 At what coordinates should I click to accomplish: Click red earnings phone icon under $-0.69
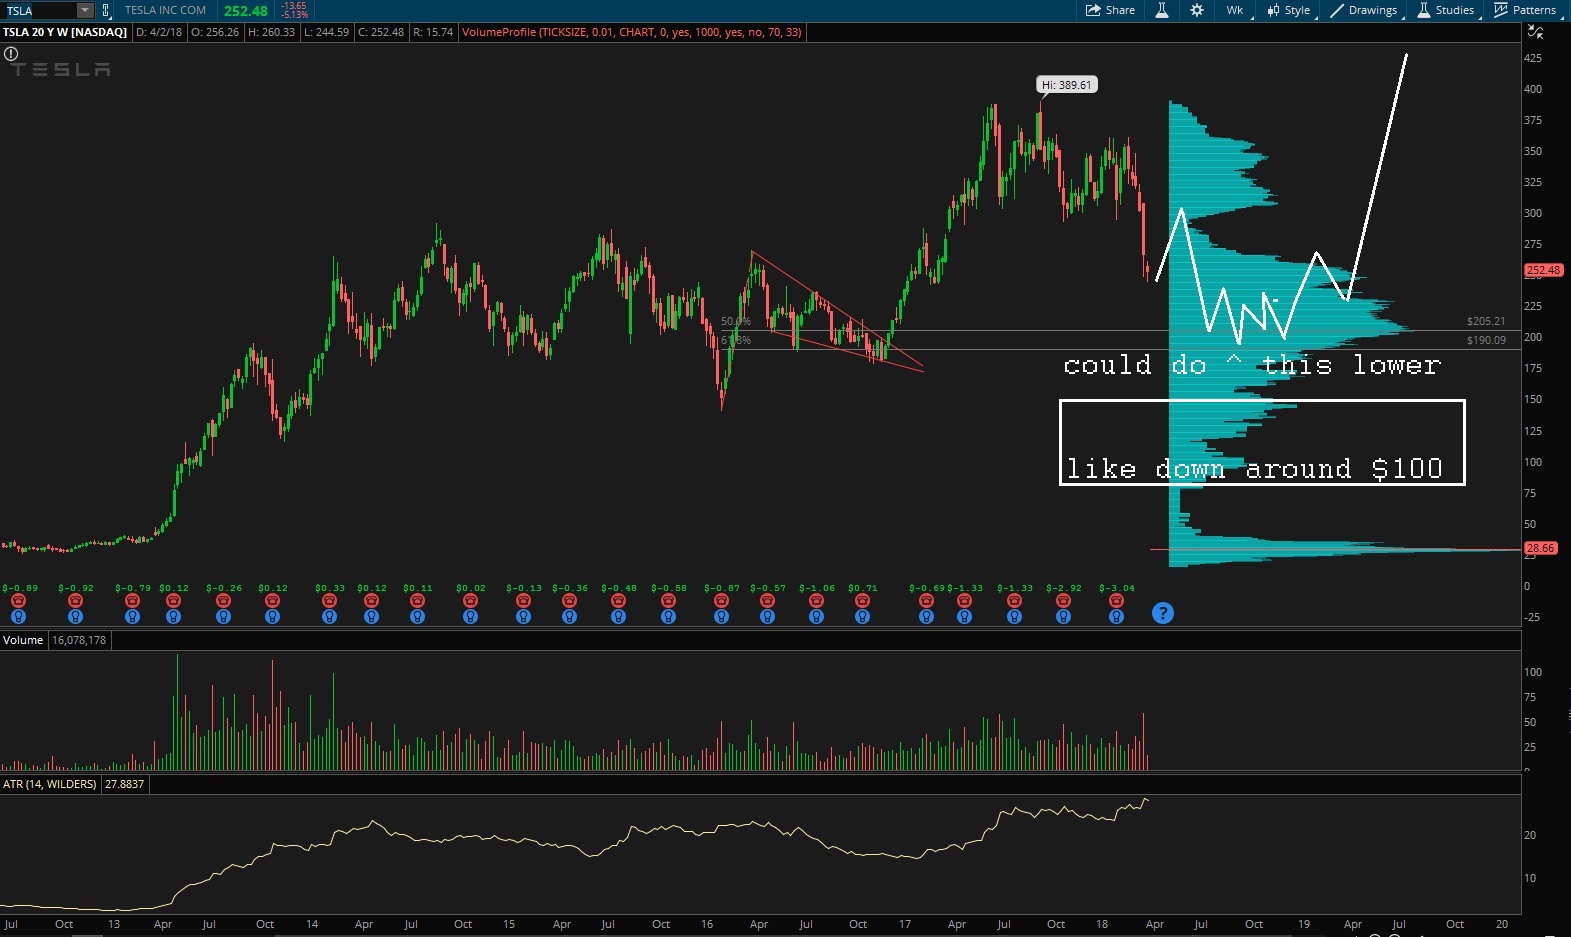[926, 601]
